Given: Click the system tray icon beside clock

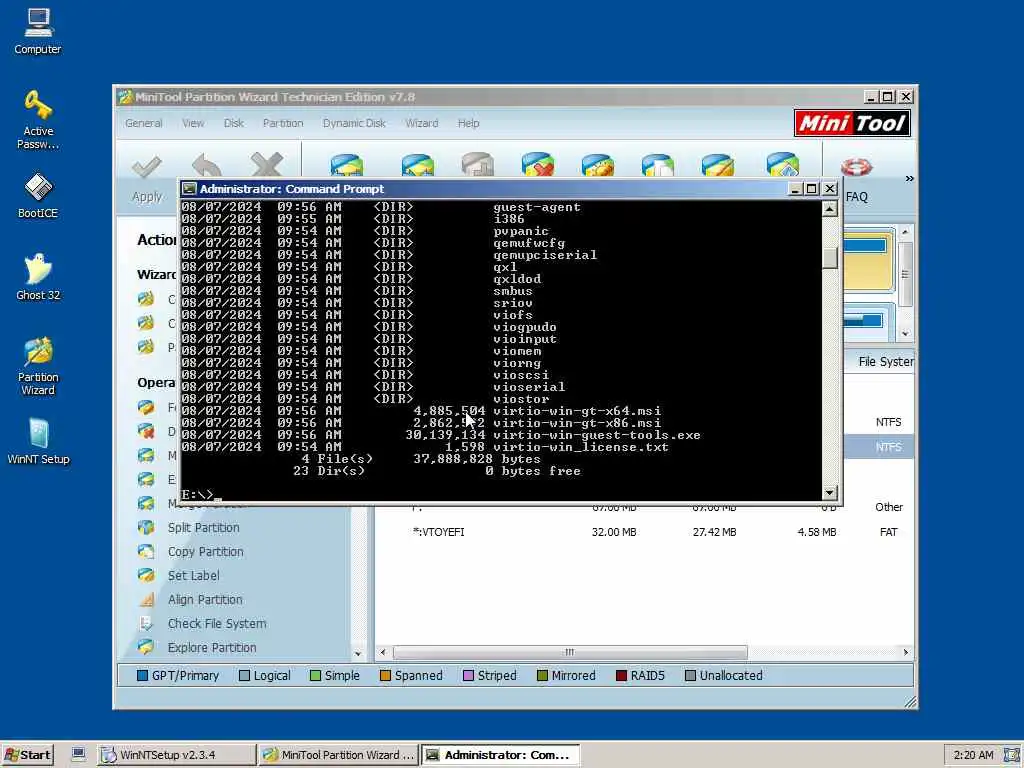Looking at the screenshot, I should 1011,755.
